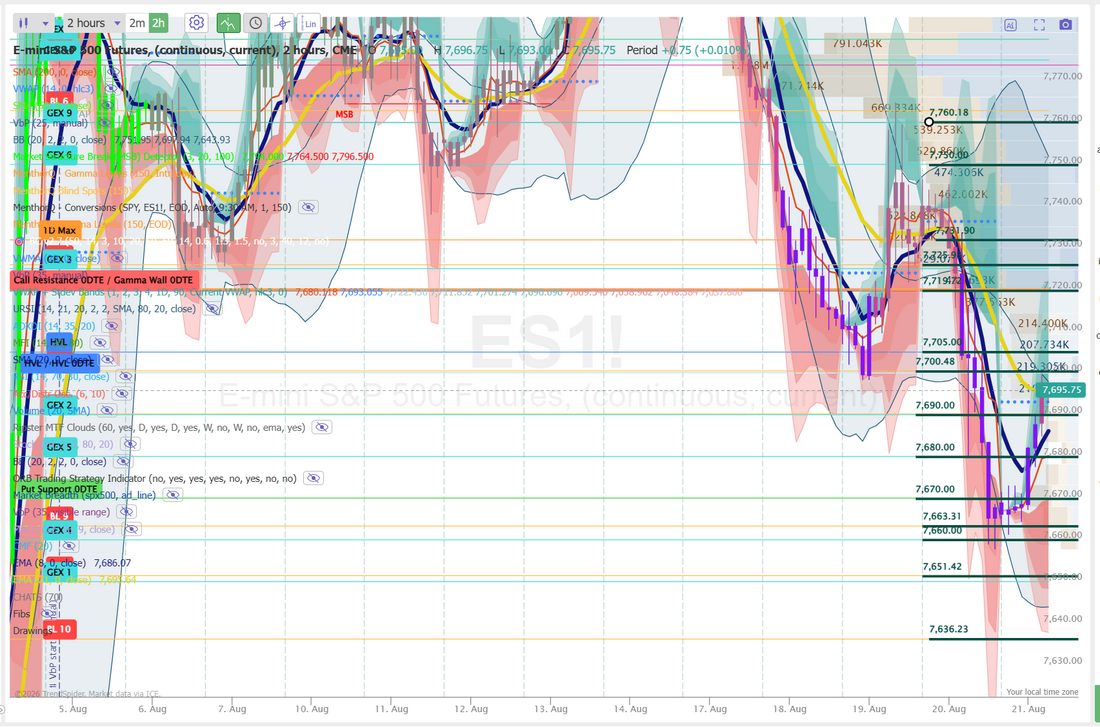Click the 1D Max orange label
Viewport: 1100px width, 727px height.
(60, 230)
